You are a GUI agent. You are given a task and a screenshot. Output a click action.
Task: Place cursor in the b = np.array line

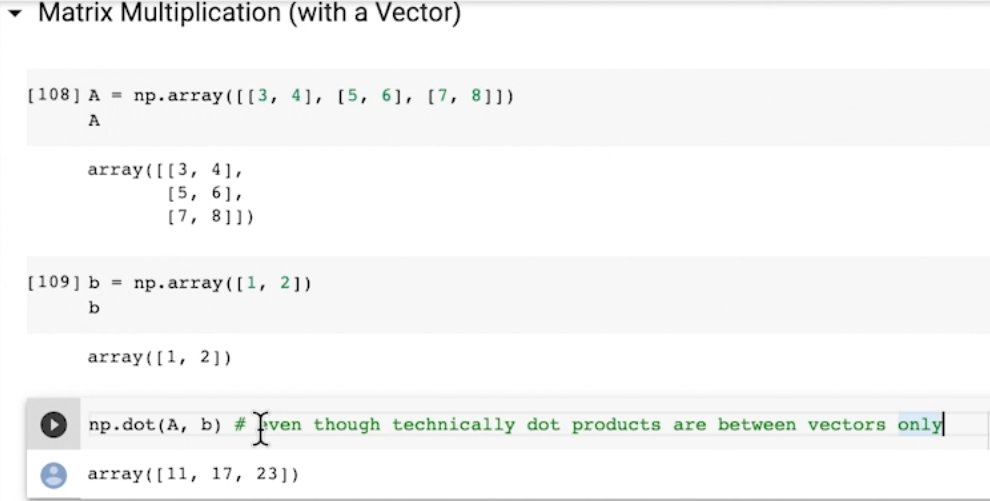(200, 283)
